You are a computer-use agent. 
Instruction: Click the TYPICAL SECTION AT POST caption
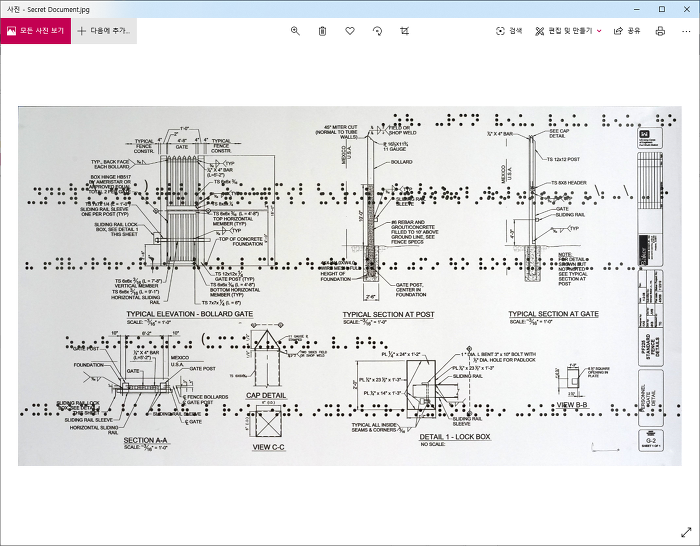point(388,314)
